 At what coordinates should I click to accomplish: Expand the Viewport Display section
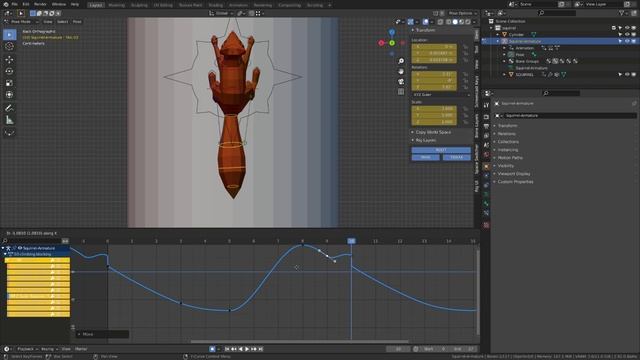(513, 173)
